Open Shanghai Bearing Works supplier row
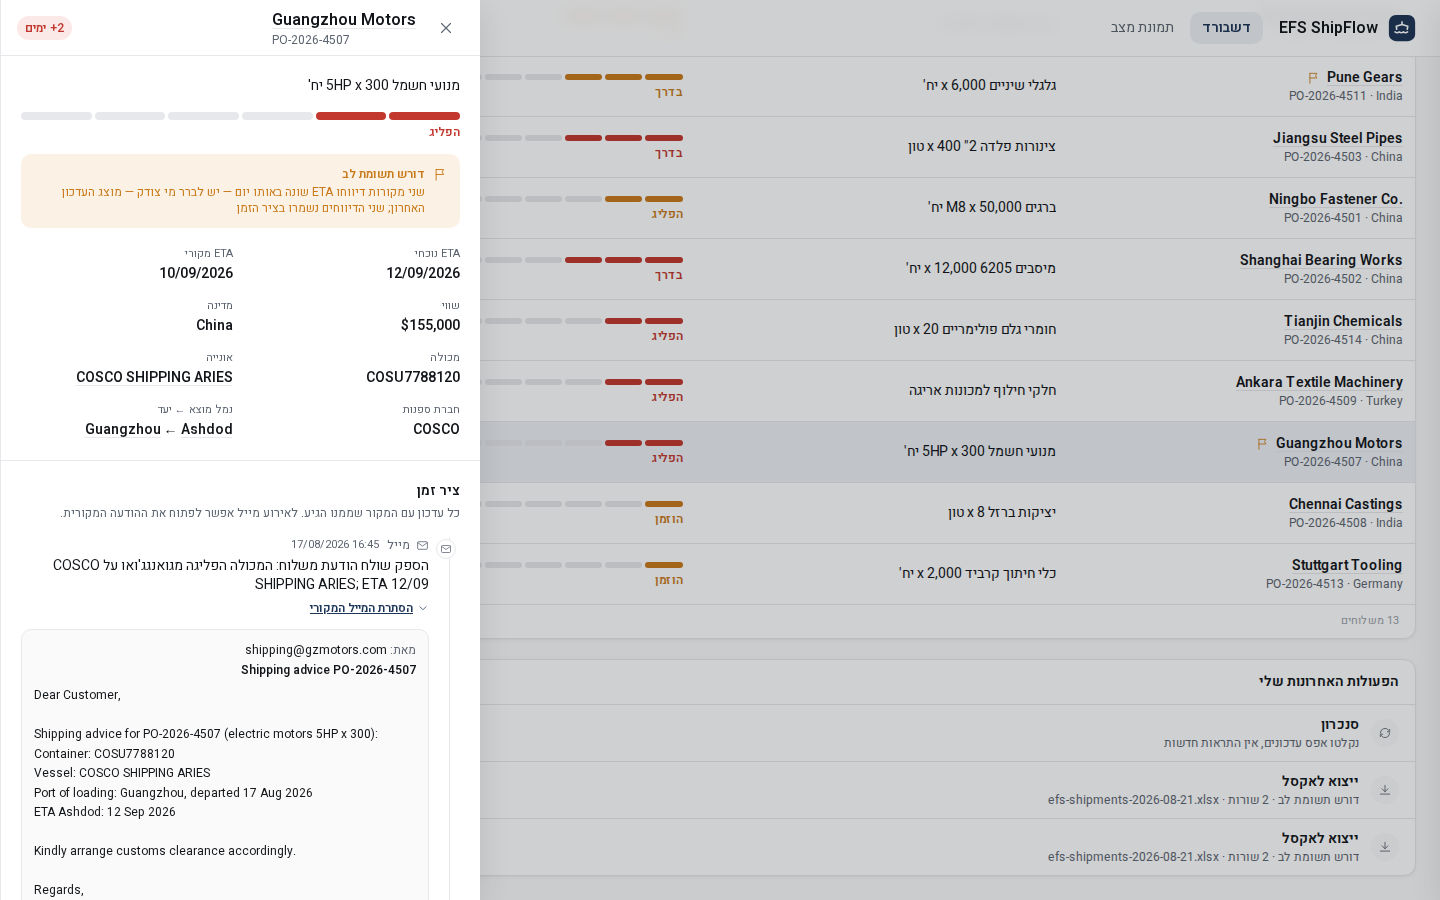 point(1321,260)
